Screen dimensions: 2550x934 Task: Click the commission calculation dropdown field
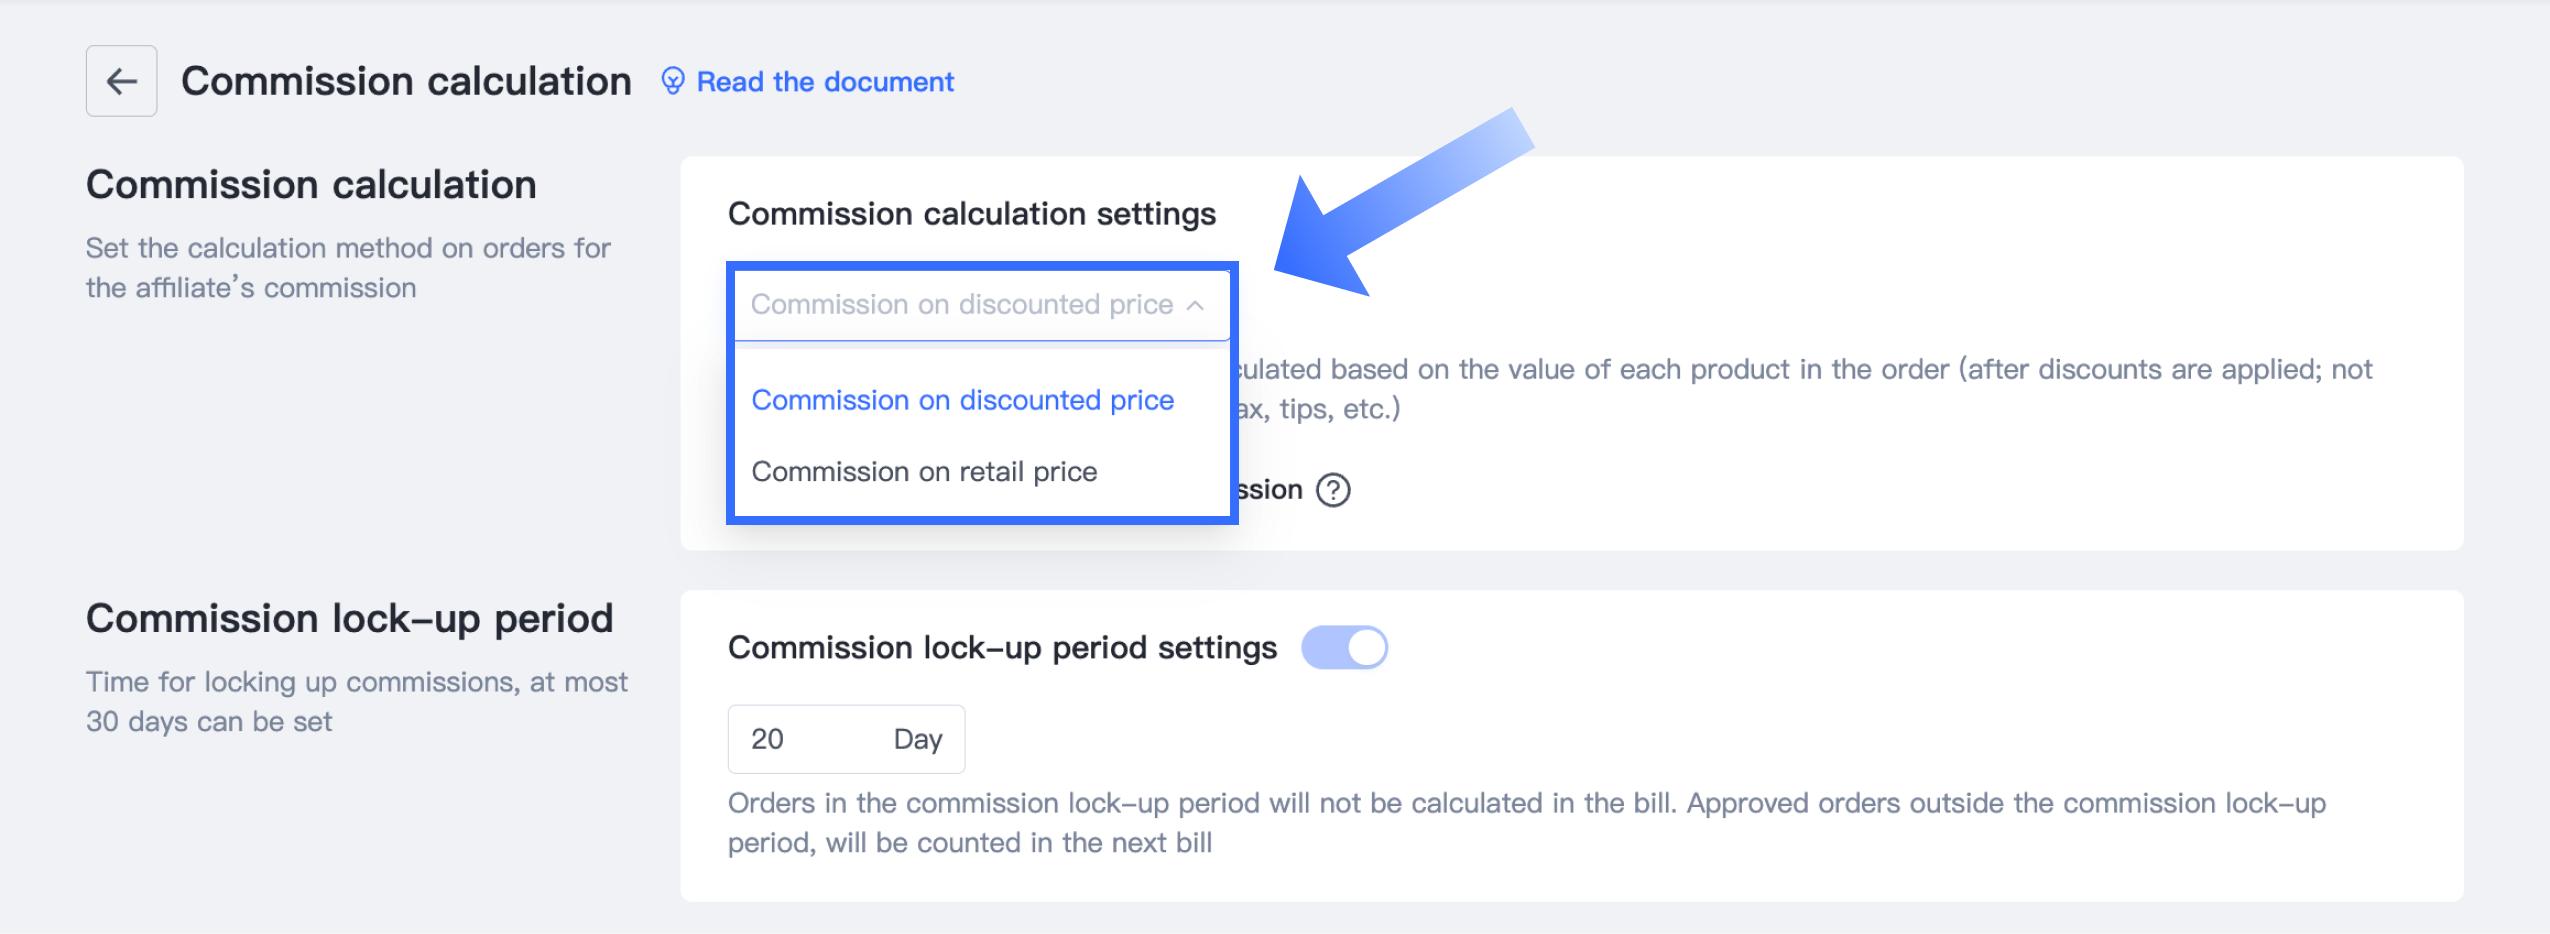960,305
